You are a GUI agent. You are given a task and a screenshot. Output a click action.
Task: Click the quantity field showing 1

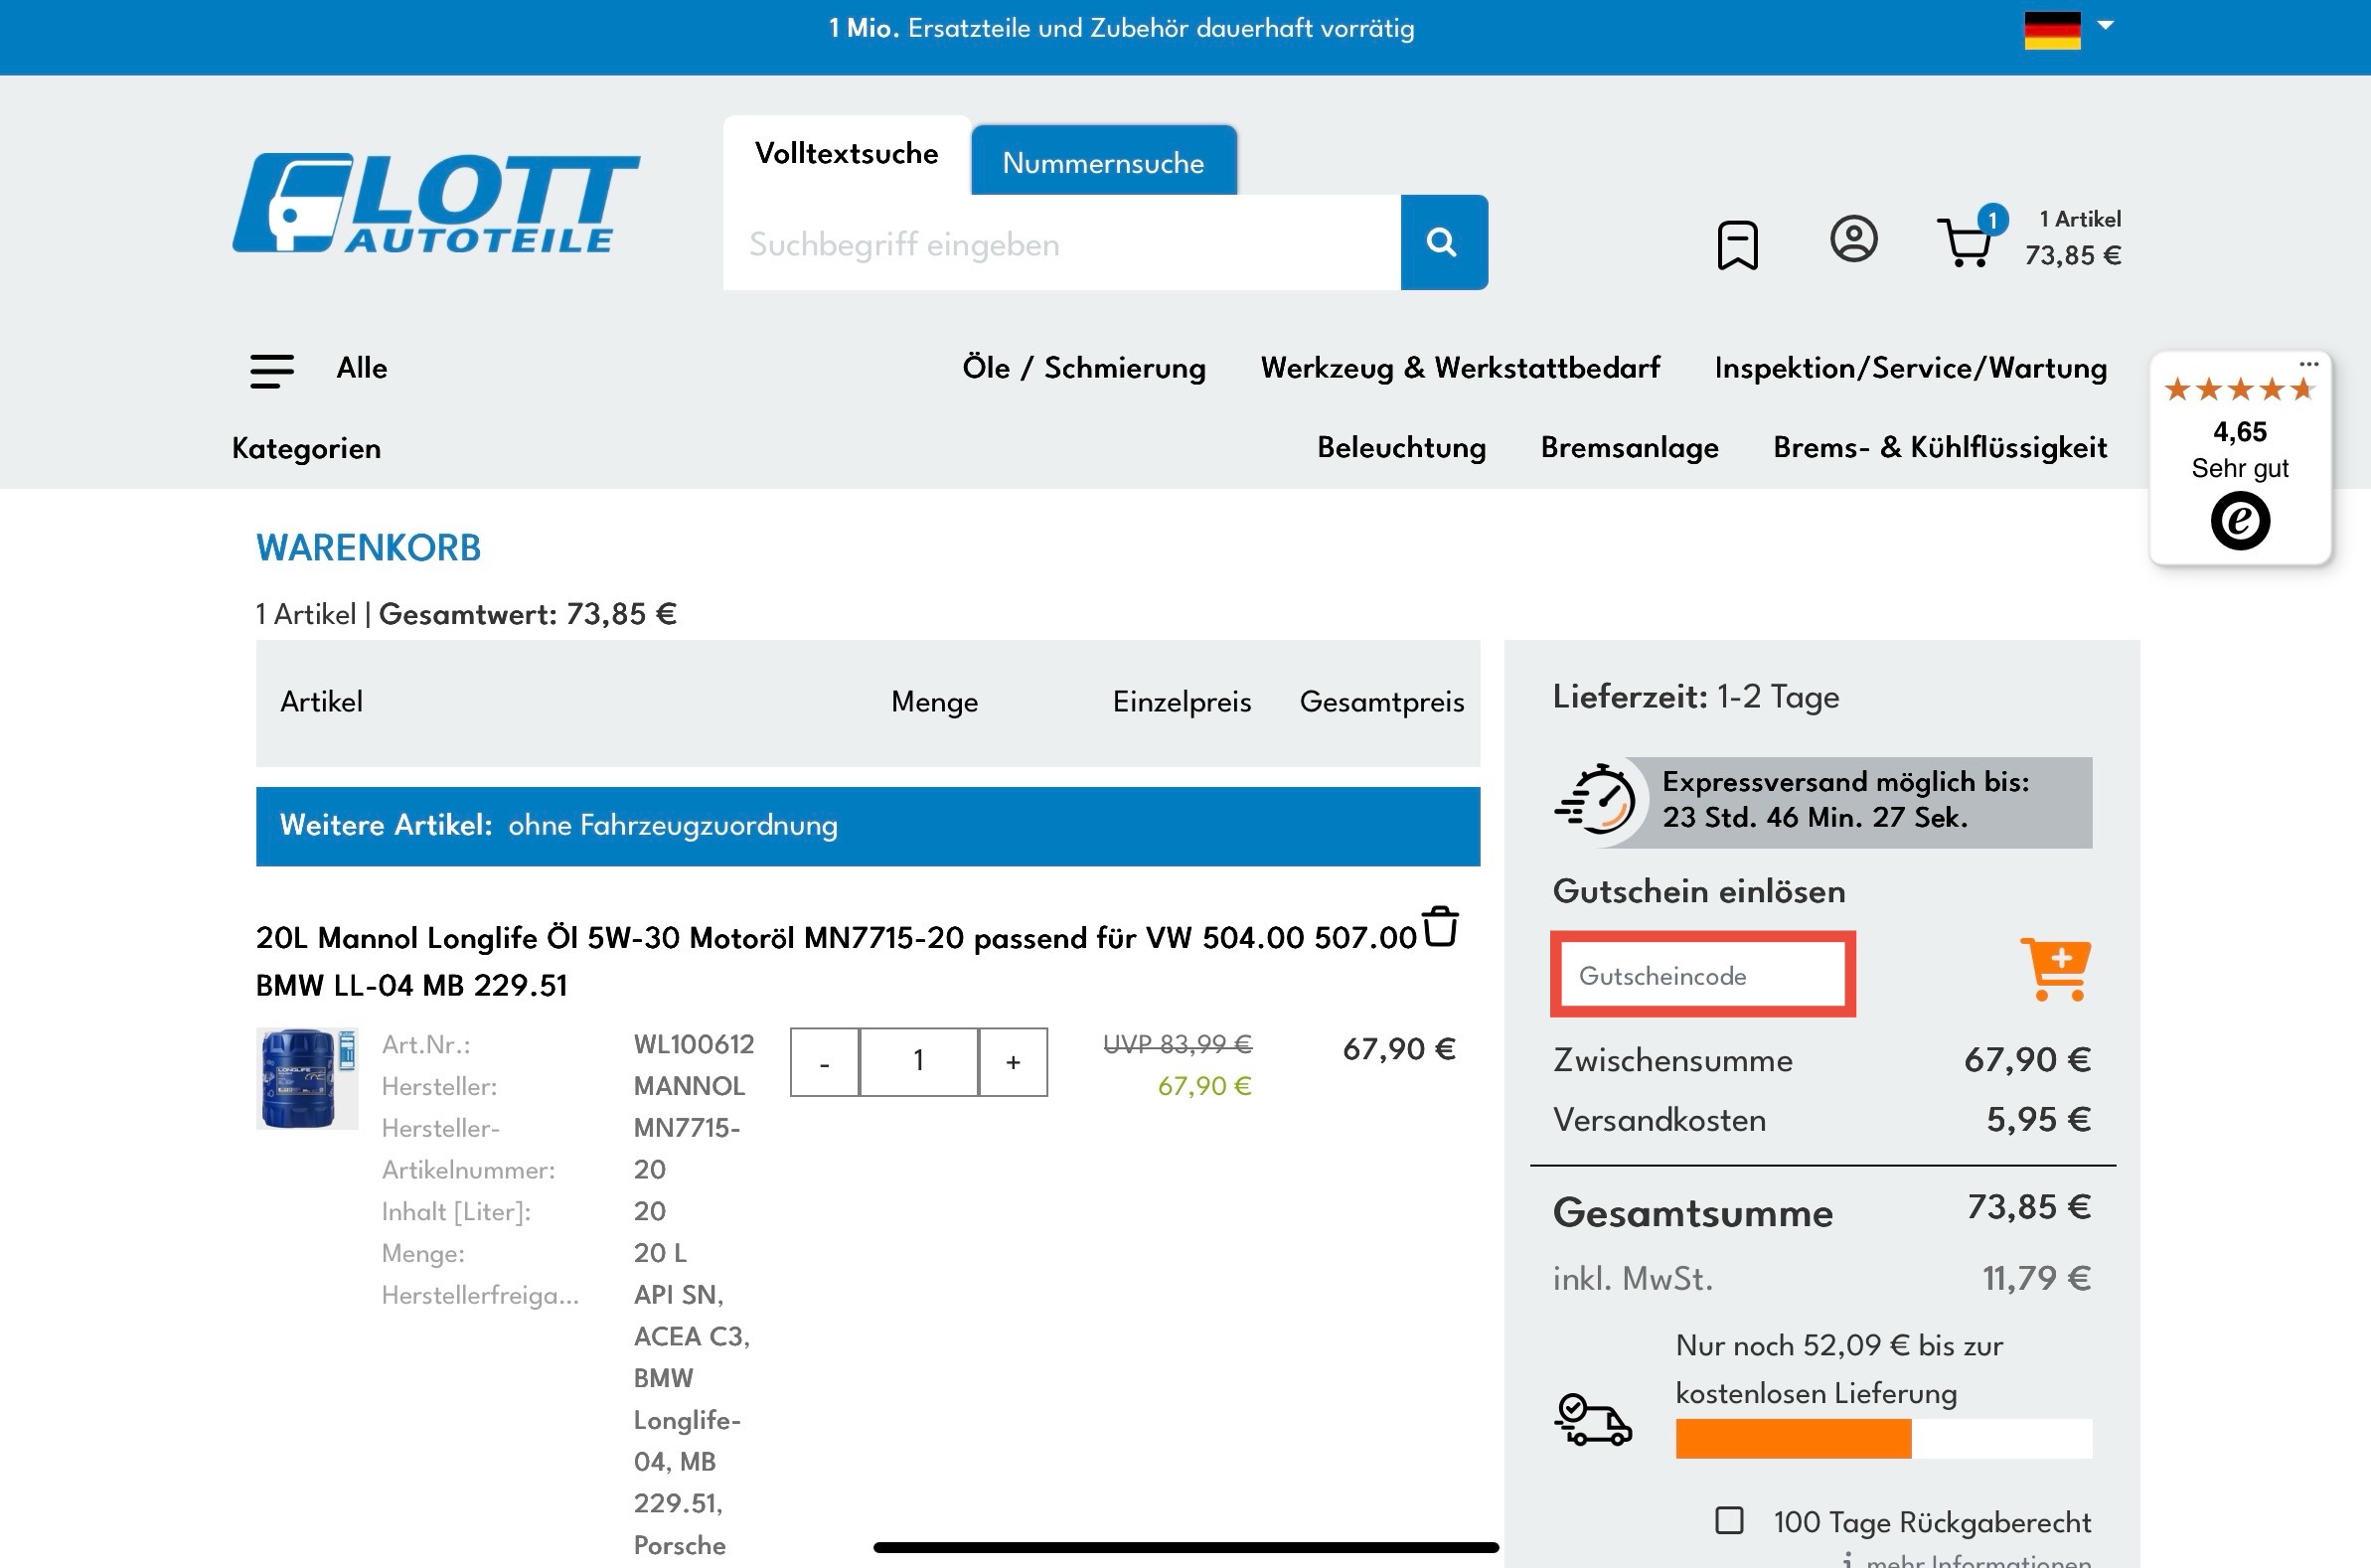[x=918, y=1062]
